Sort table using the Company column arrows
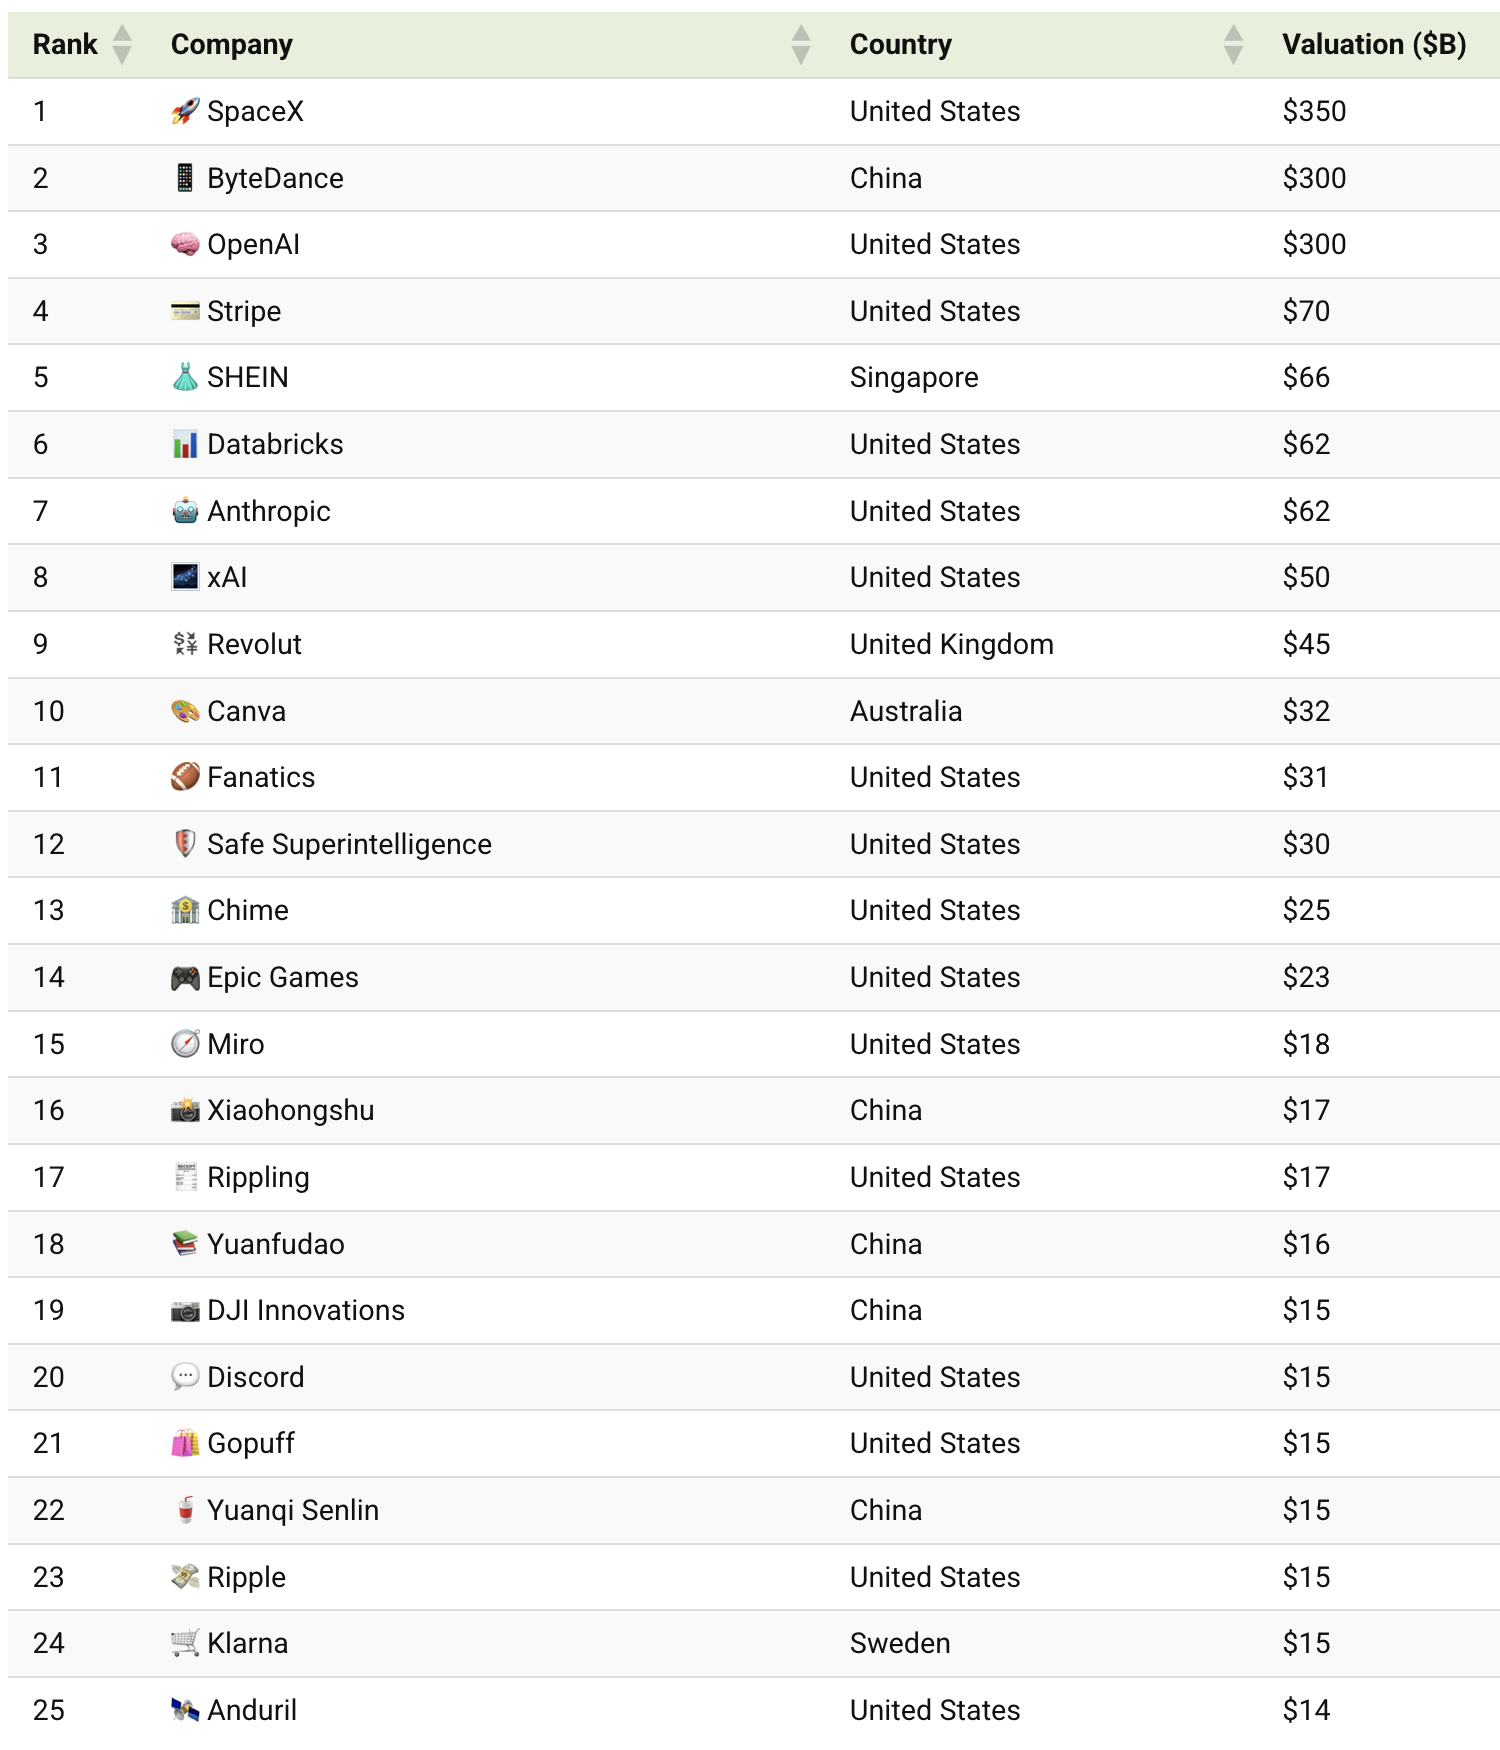1500x1750 pixels. pyautogui.click(x=800, y=44)
